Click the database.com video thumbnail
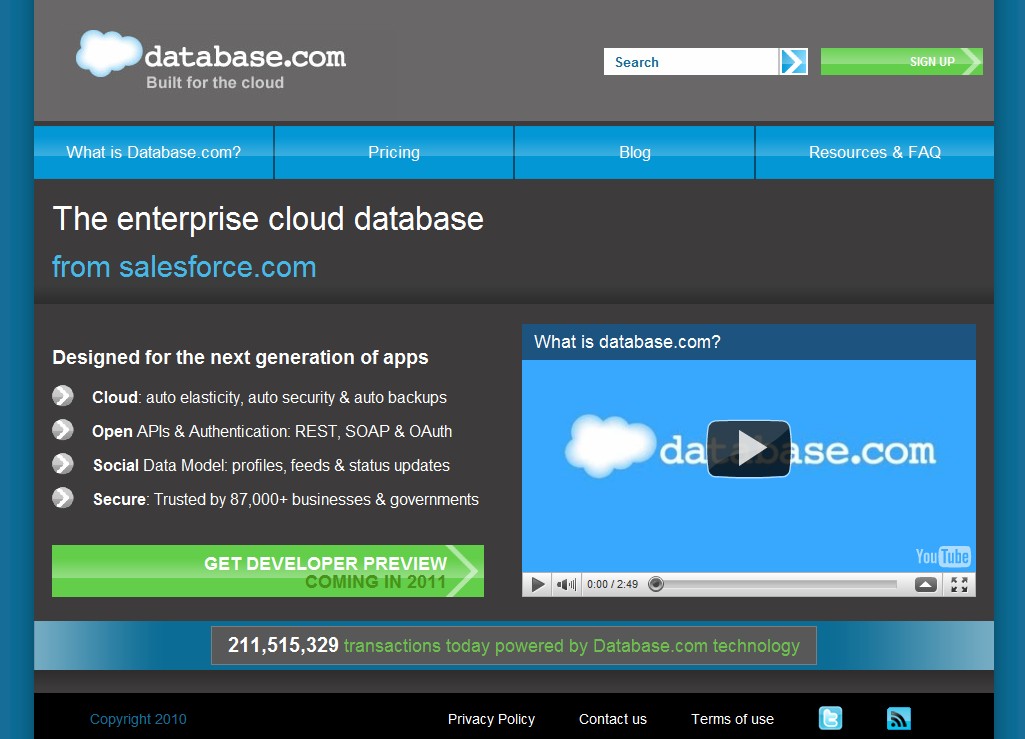 click(x=748, y=466)
